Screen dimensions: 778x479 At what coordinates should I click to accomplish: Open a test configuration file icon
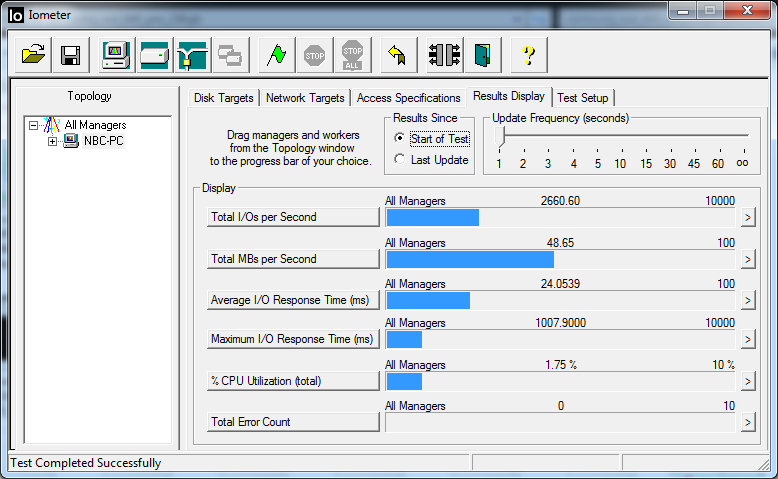(33, 55)
